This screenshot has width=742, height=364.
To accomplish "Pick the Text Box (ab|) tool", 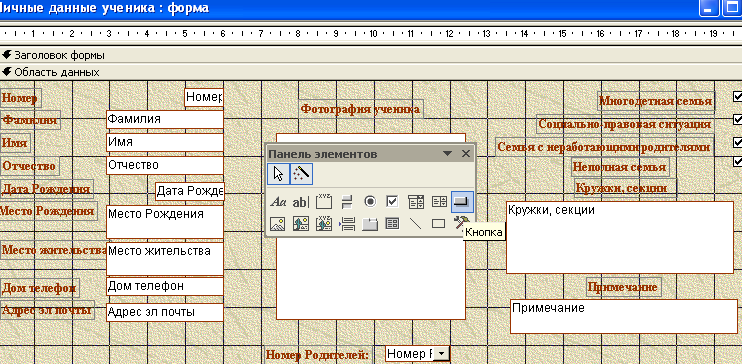I will pos(300,202).
